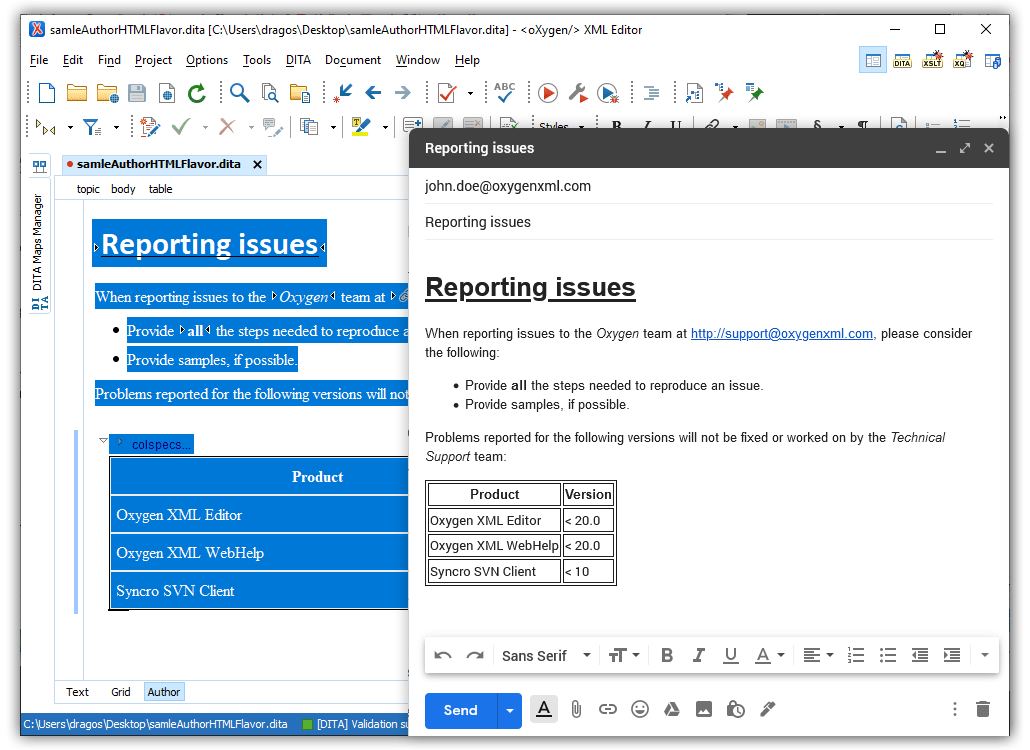Open the File menu
1030x750 pixels.
[x=39, y=60]
